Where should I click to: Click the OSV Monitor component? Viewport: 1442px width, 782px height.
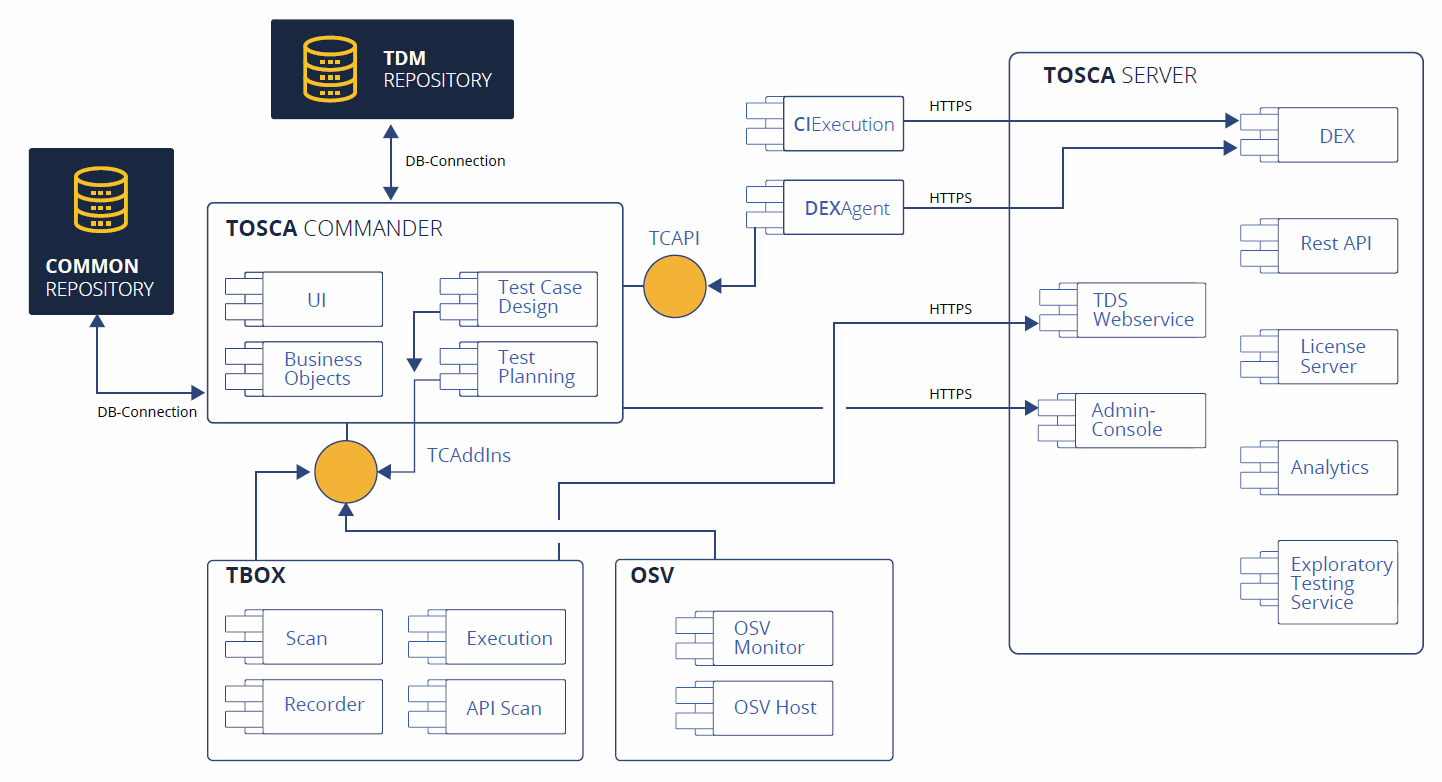click(x=754, y=638)
